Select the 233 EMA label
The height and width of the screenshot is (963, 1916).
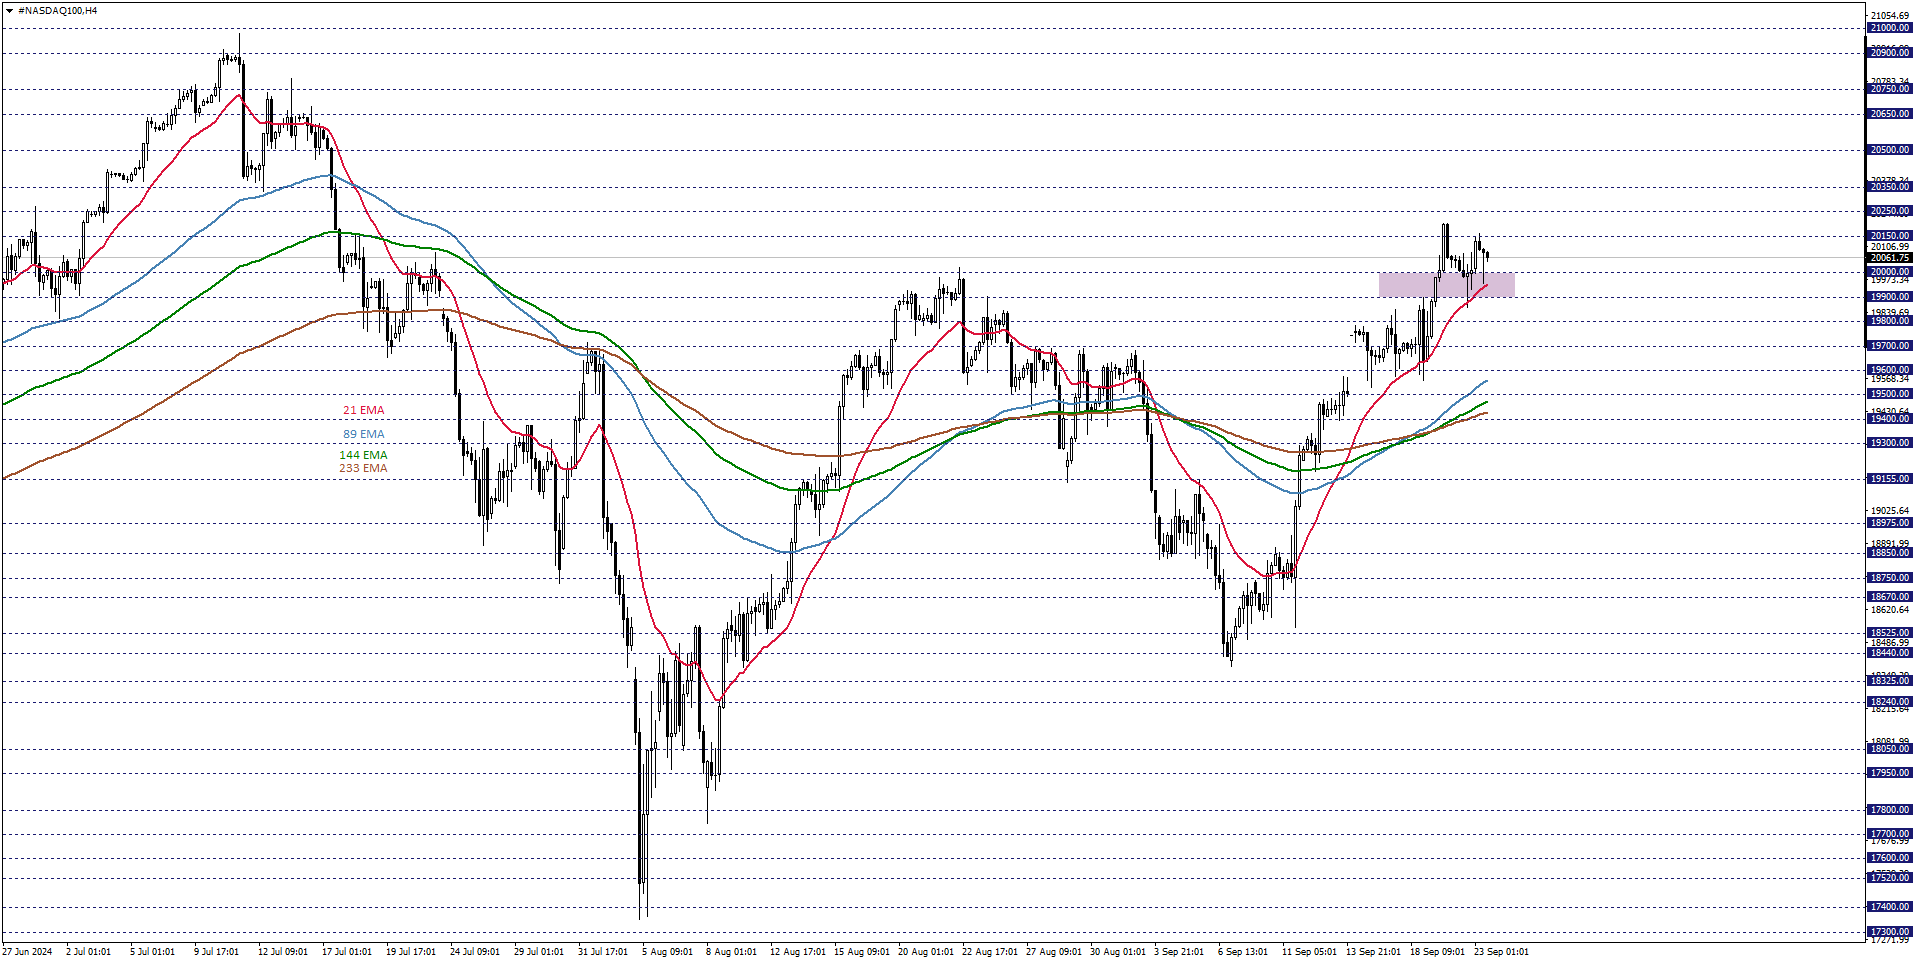click(x=363, y=468)
